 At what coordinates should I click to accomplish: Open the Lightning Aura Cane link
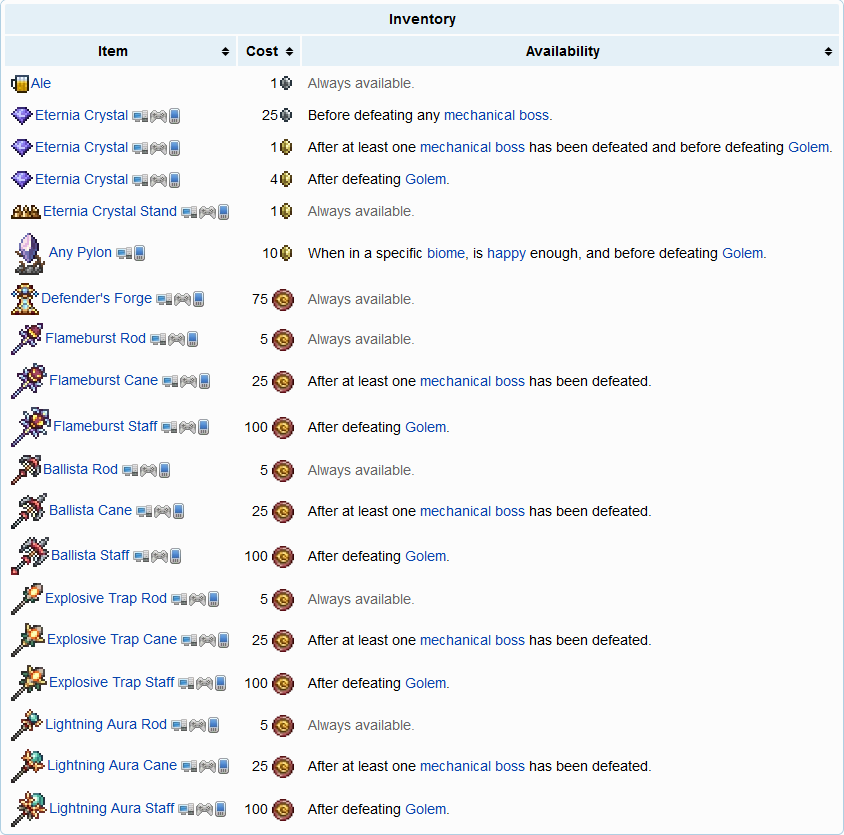[x=112, y=766]
